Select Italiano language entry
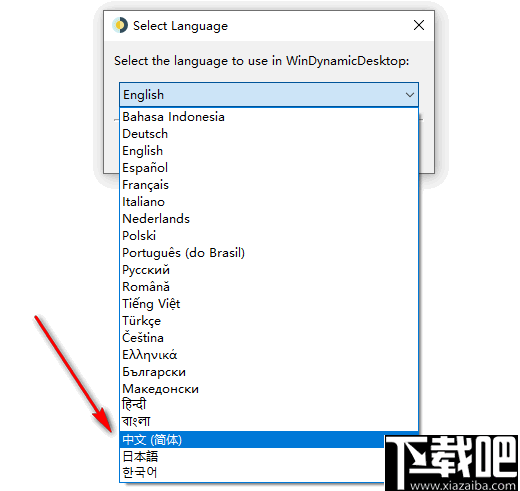Viewport: 520px width, 491px height. click(269, 202)
